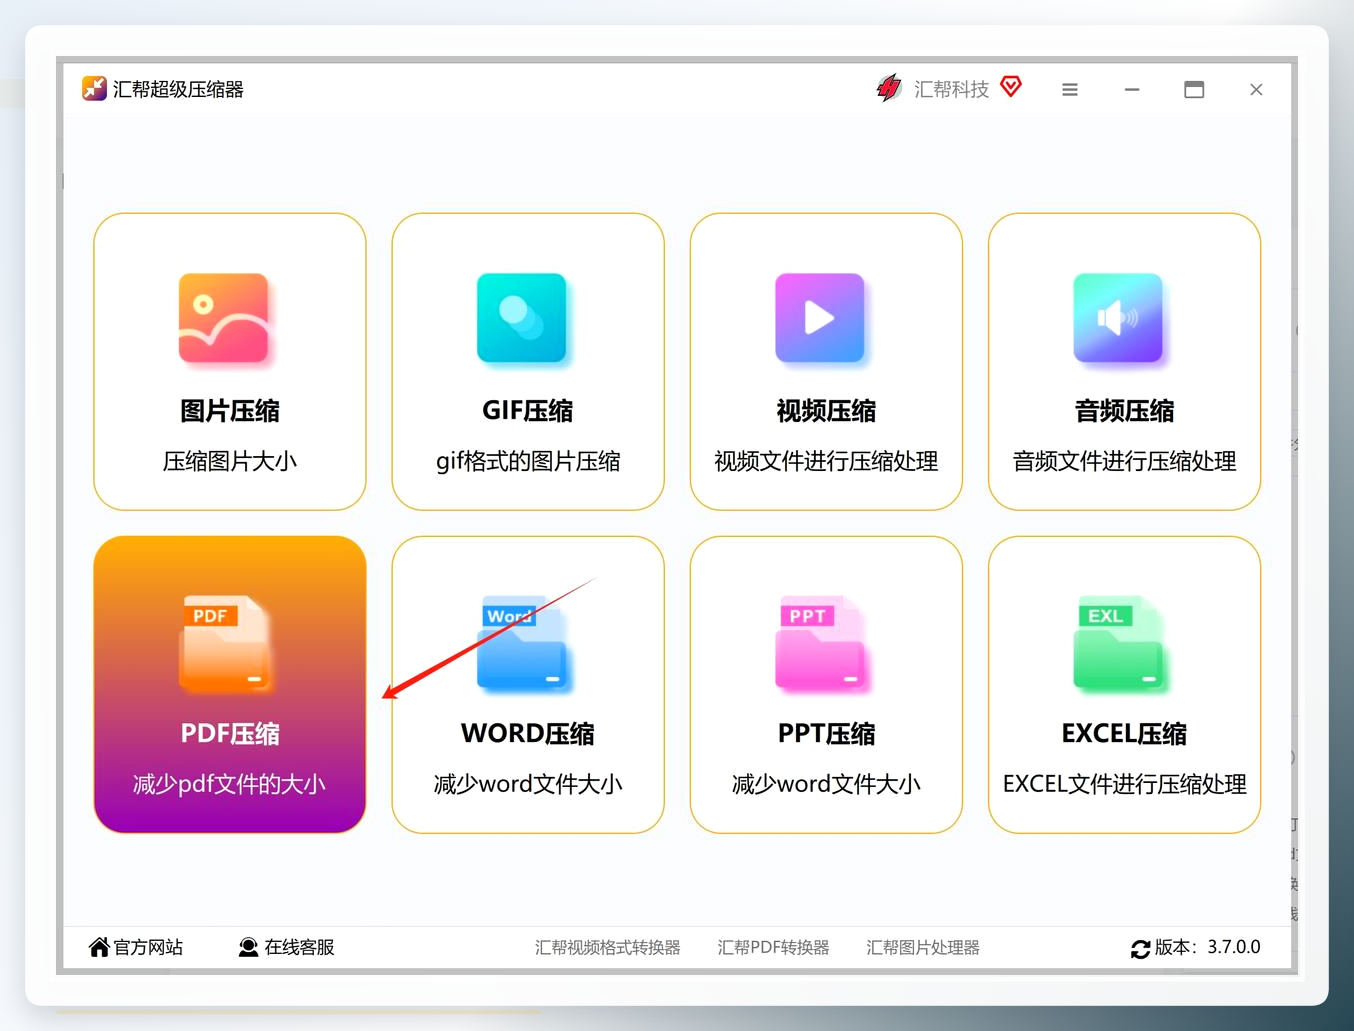The width and height of the screenshot is (1354, 1031).
Task: Click the 版本: 3.7.0.0 text
Action: (1207, 947)
